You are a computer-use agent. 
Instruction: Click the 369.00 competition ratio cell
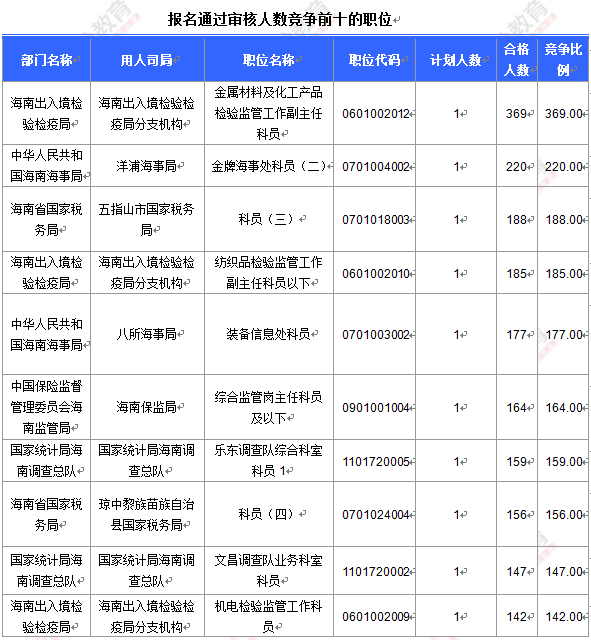[563, 113]
